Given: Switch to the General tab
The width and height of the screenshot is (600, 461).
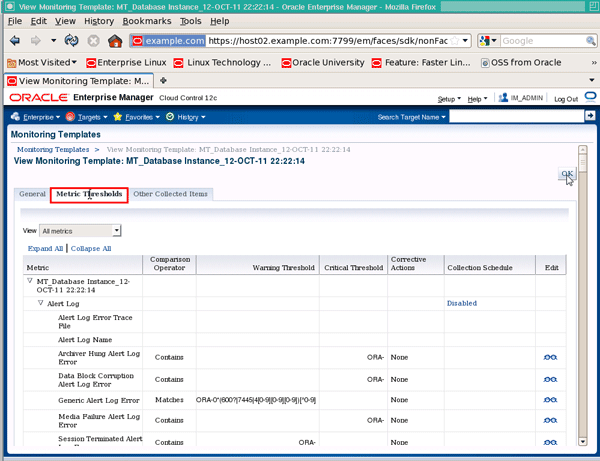Looking at the screenshot, I should (32, 194).
